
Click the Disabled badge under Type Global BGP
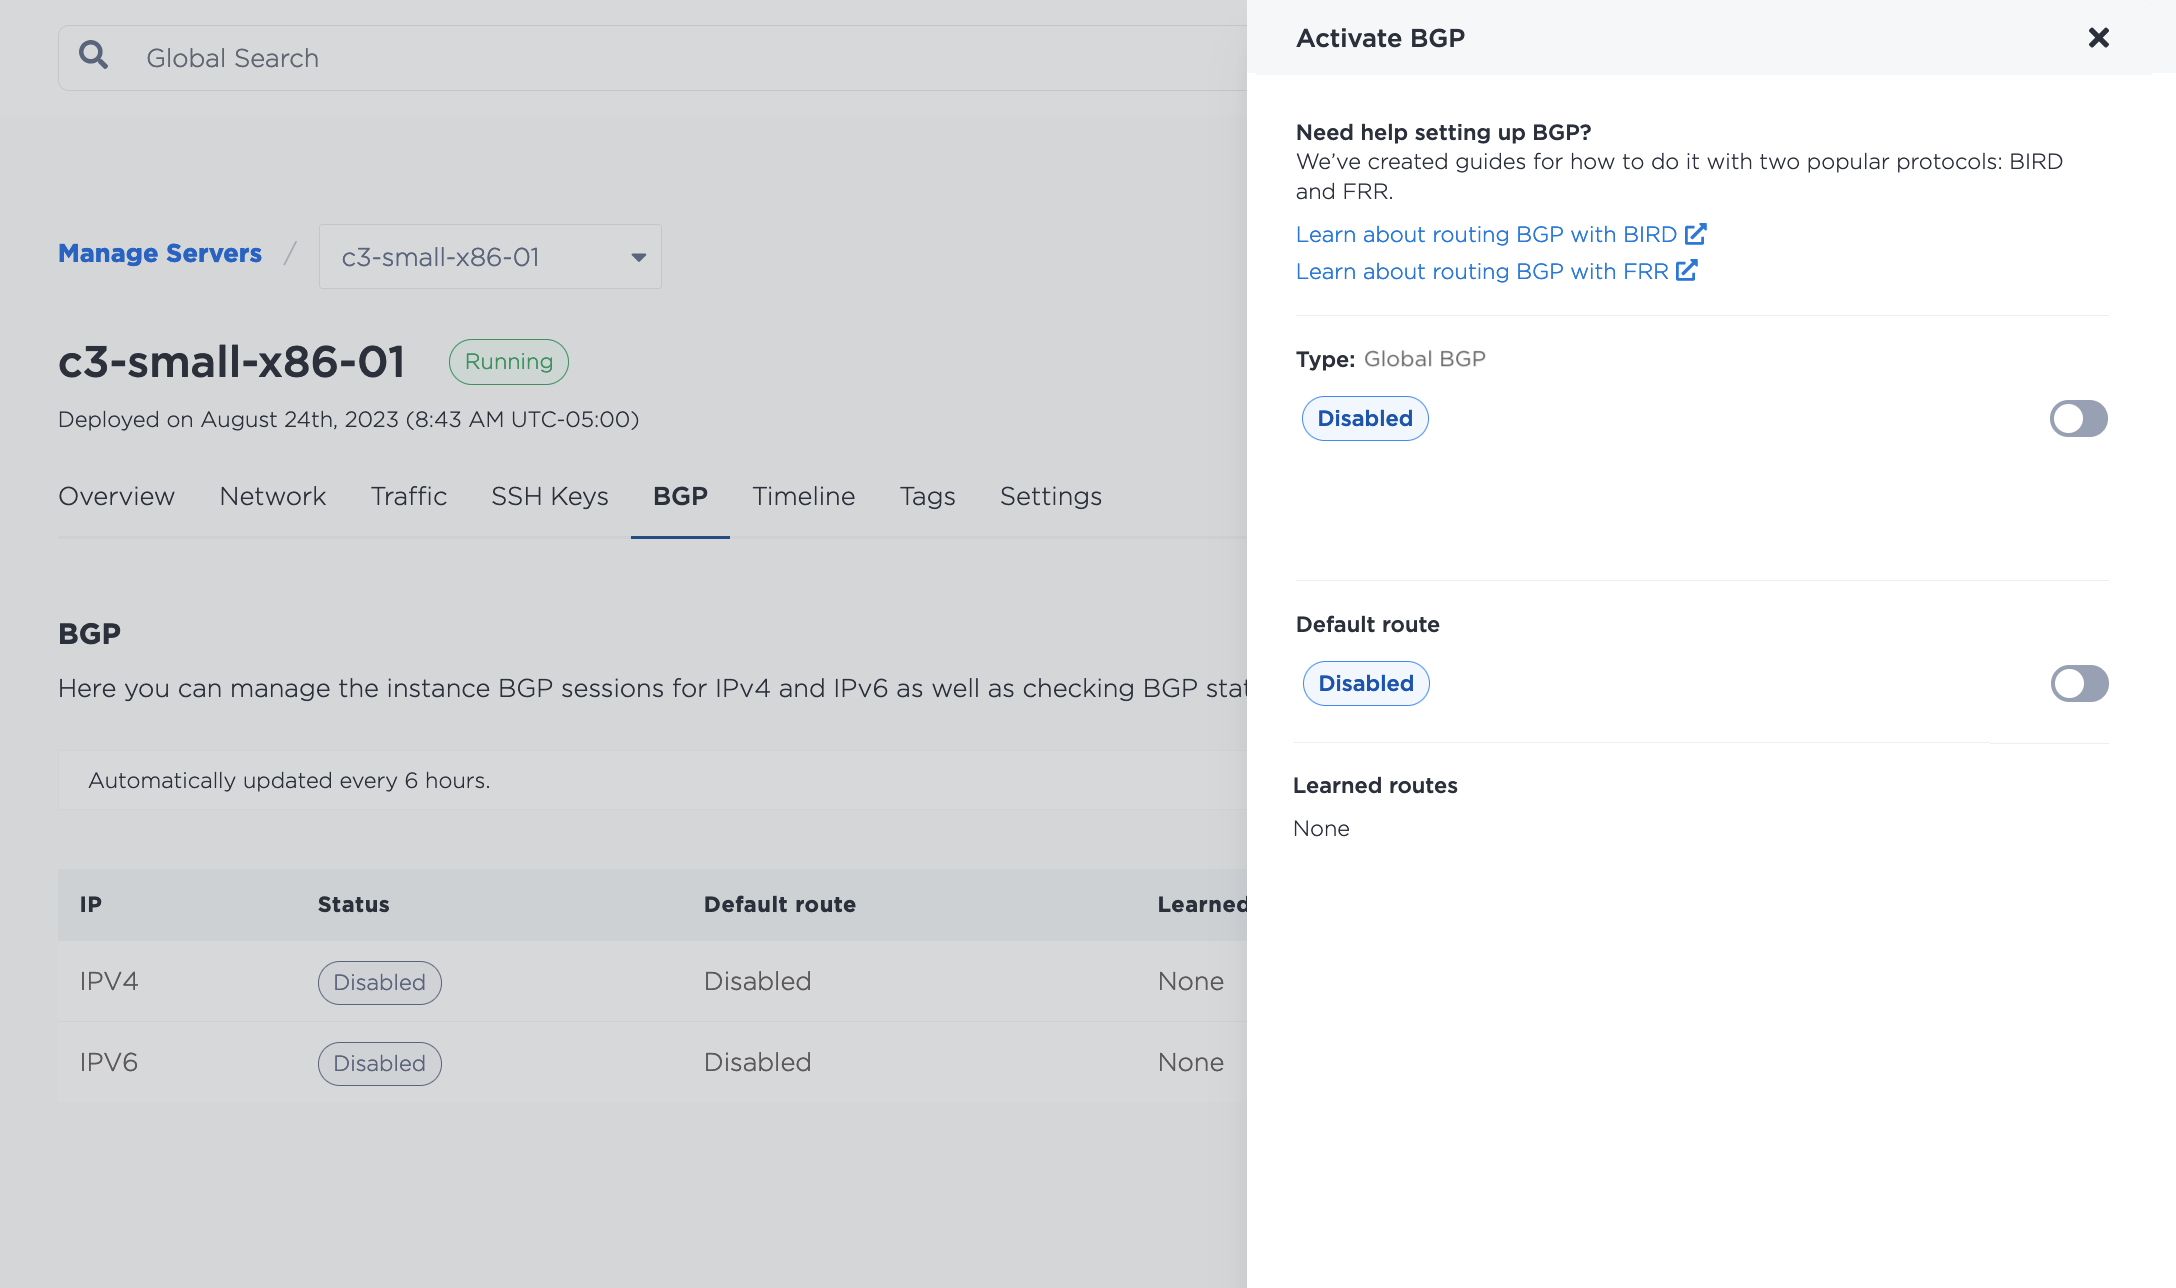tap(1365, 418)
